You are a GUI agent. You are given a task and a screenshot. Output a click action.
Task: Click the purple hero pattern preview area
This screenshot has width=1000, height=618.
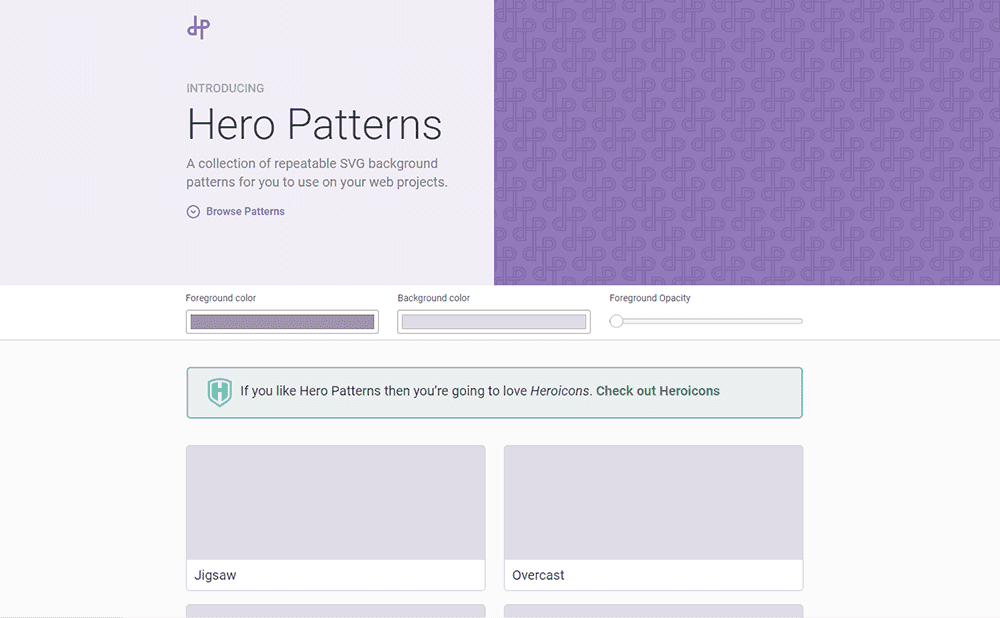click(747, 140)
